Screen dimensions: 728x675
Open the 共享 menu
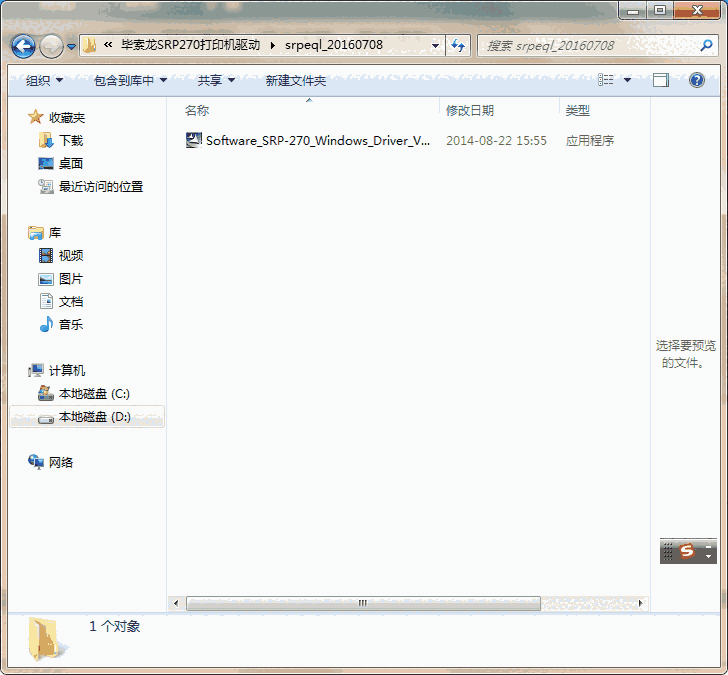216,81
